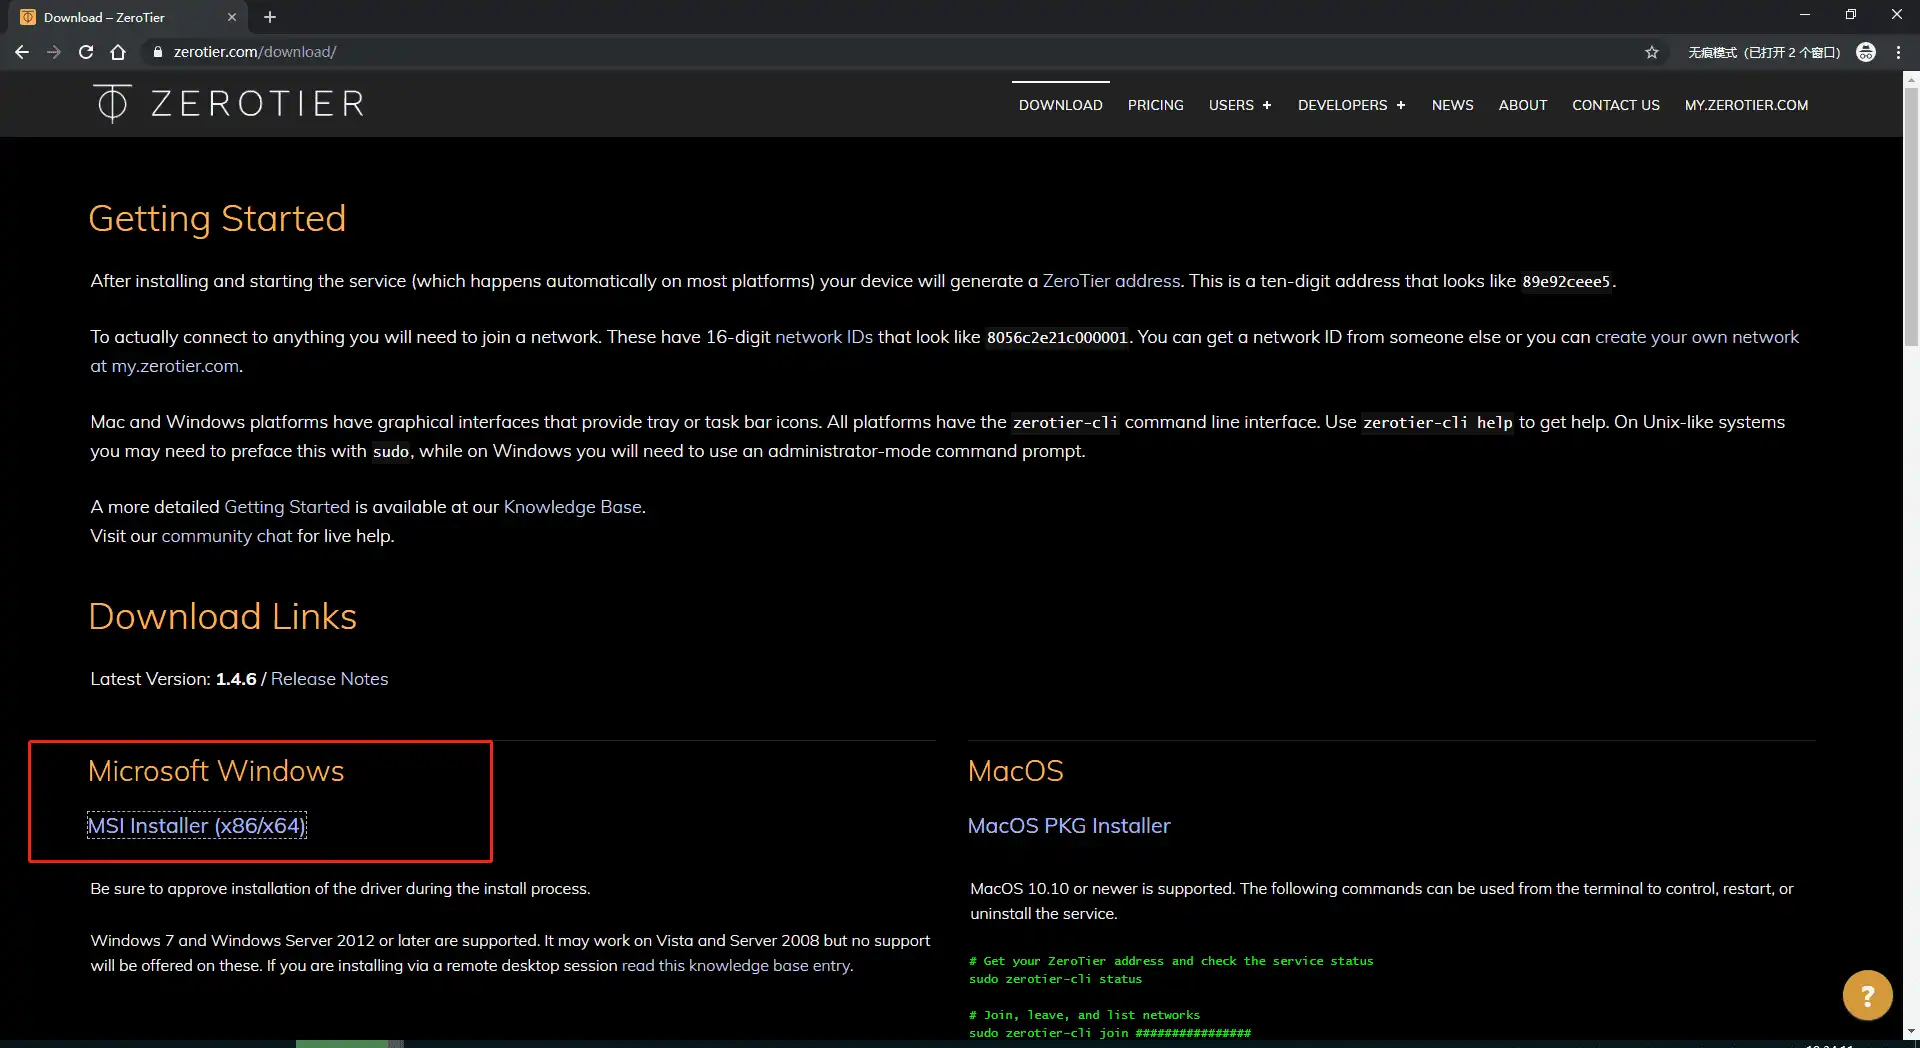Click the address bar URL

pos(255,52)
